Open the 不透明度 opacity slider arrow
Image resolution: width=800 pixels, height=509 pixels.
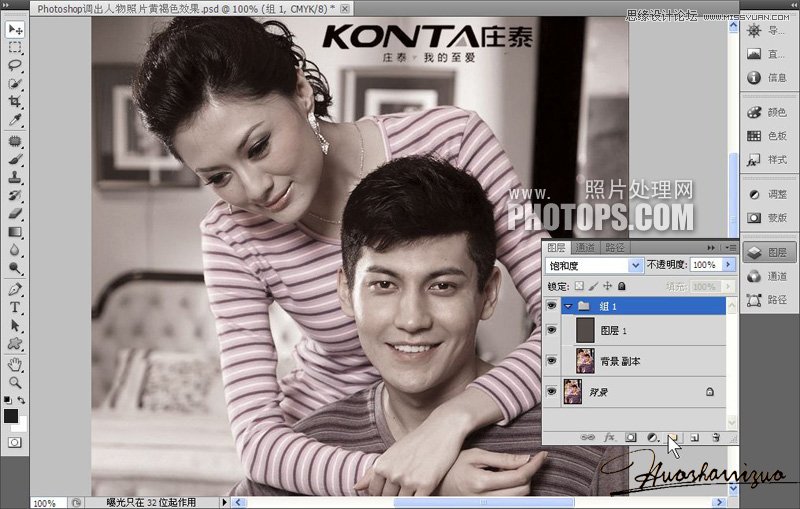728,265
